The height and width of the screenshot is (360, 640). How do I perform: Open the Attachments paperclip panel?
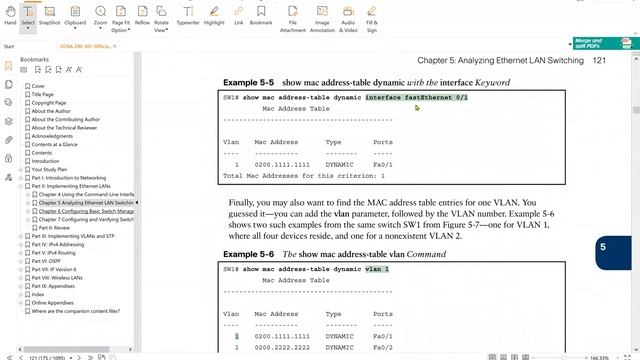[8, 140]
